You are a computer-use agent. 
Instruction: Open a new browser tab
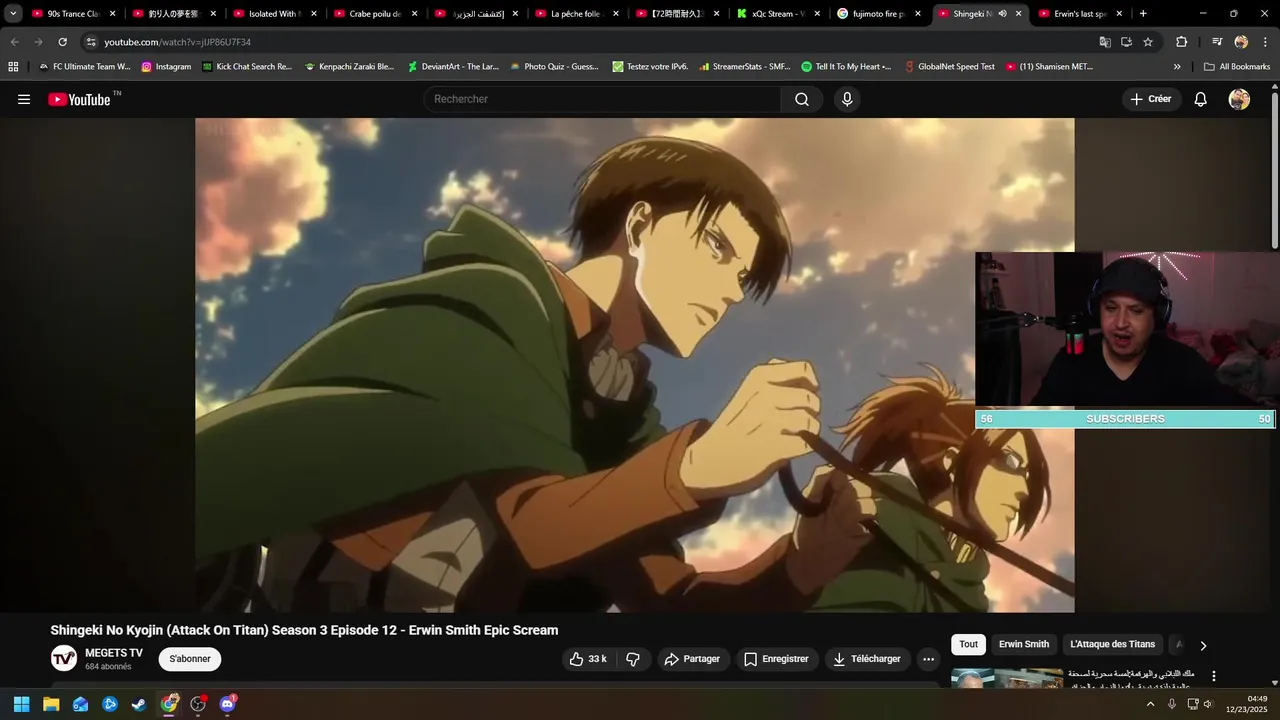[x=1143, y=14]
